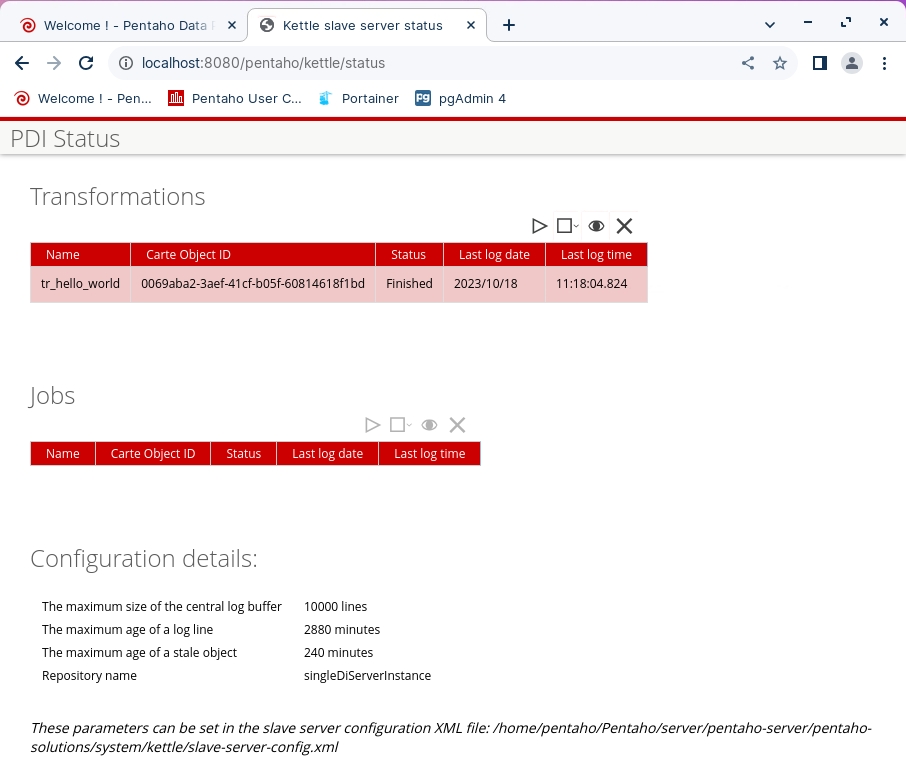Click the Transformations Name column header
The image size is (906, 775).
pos(80,255)
